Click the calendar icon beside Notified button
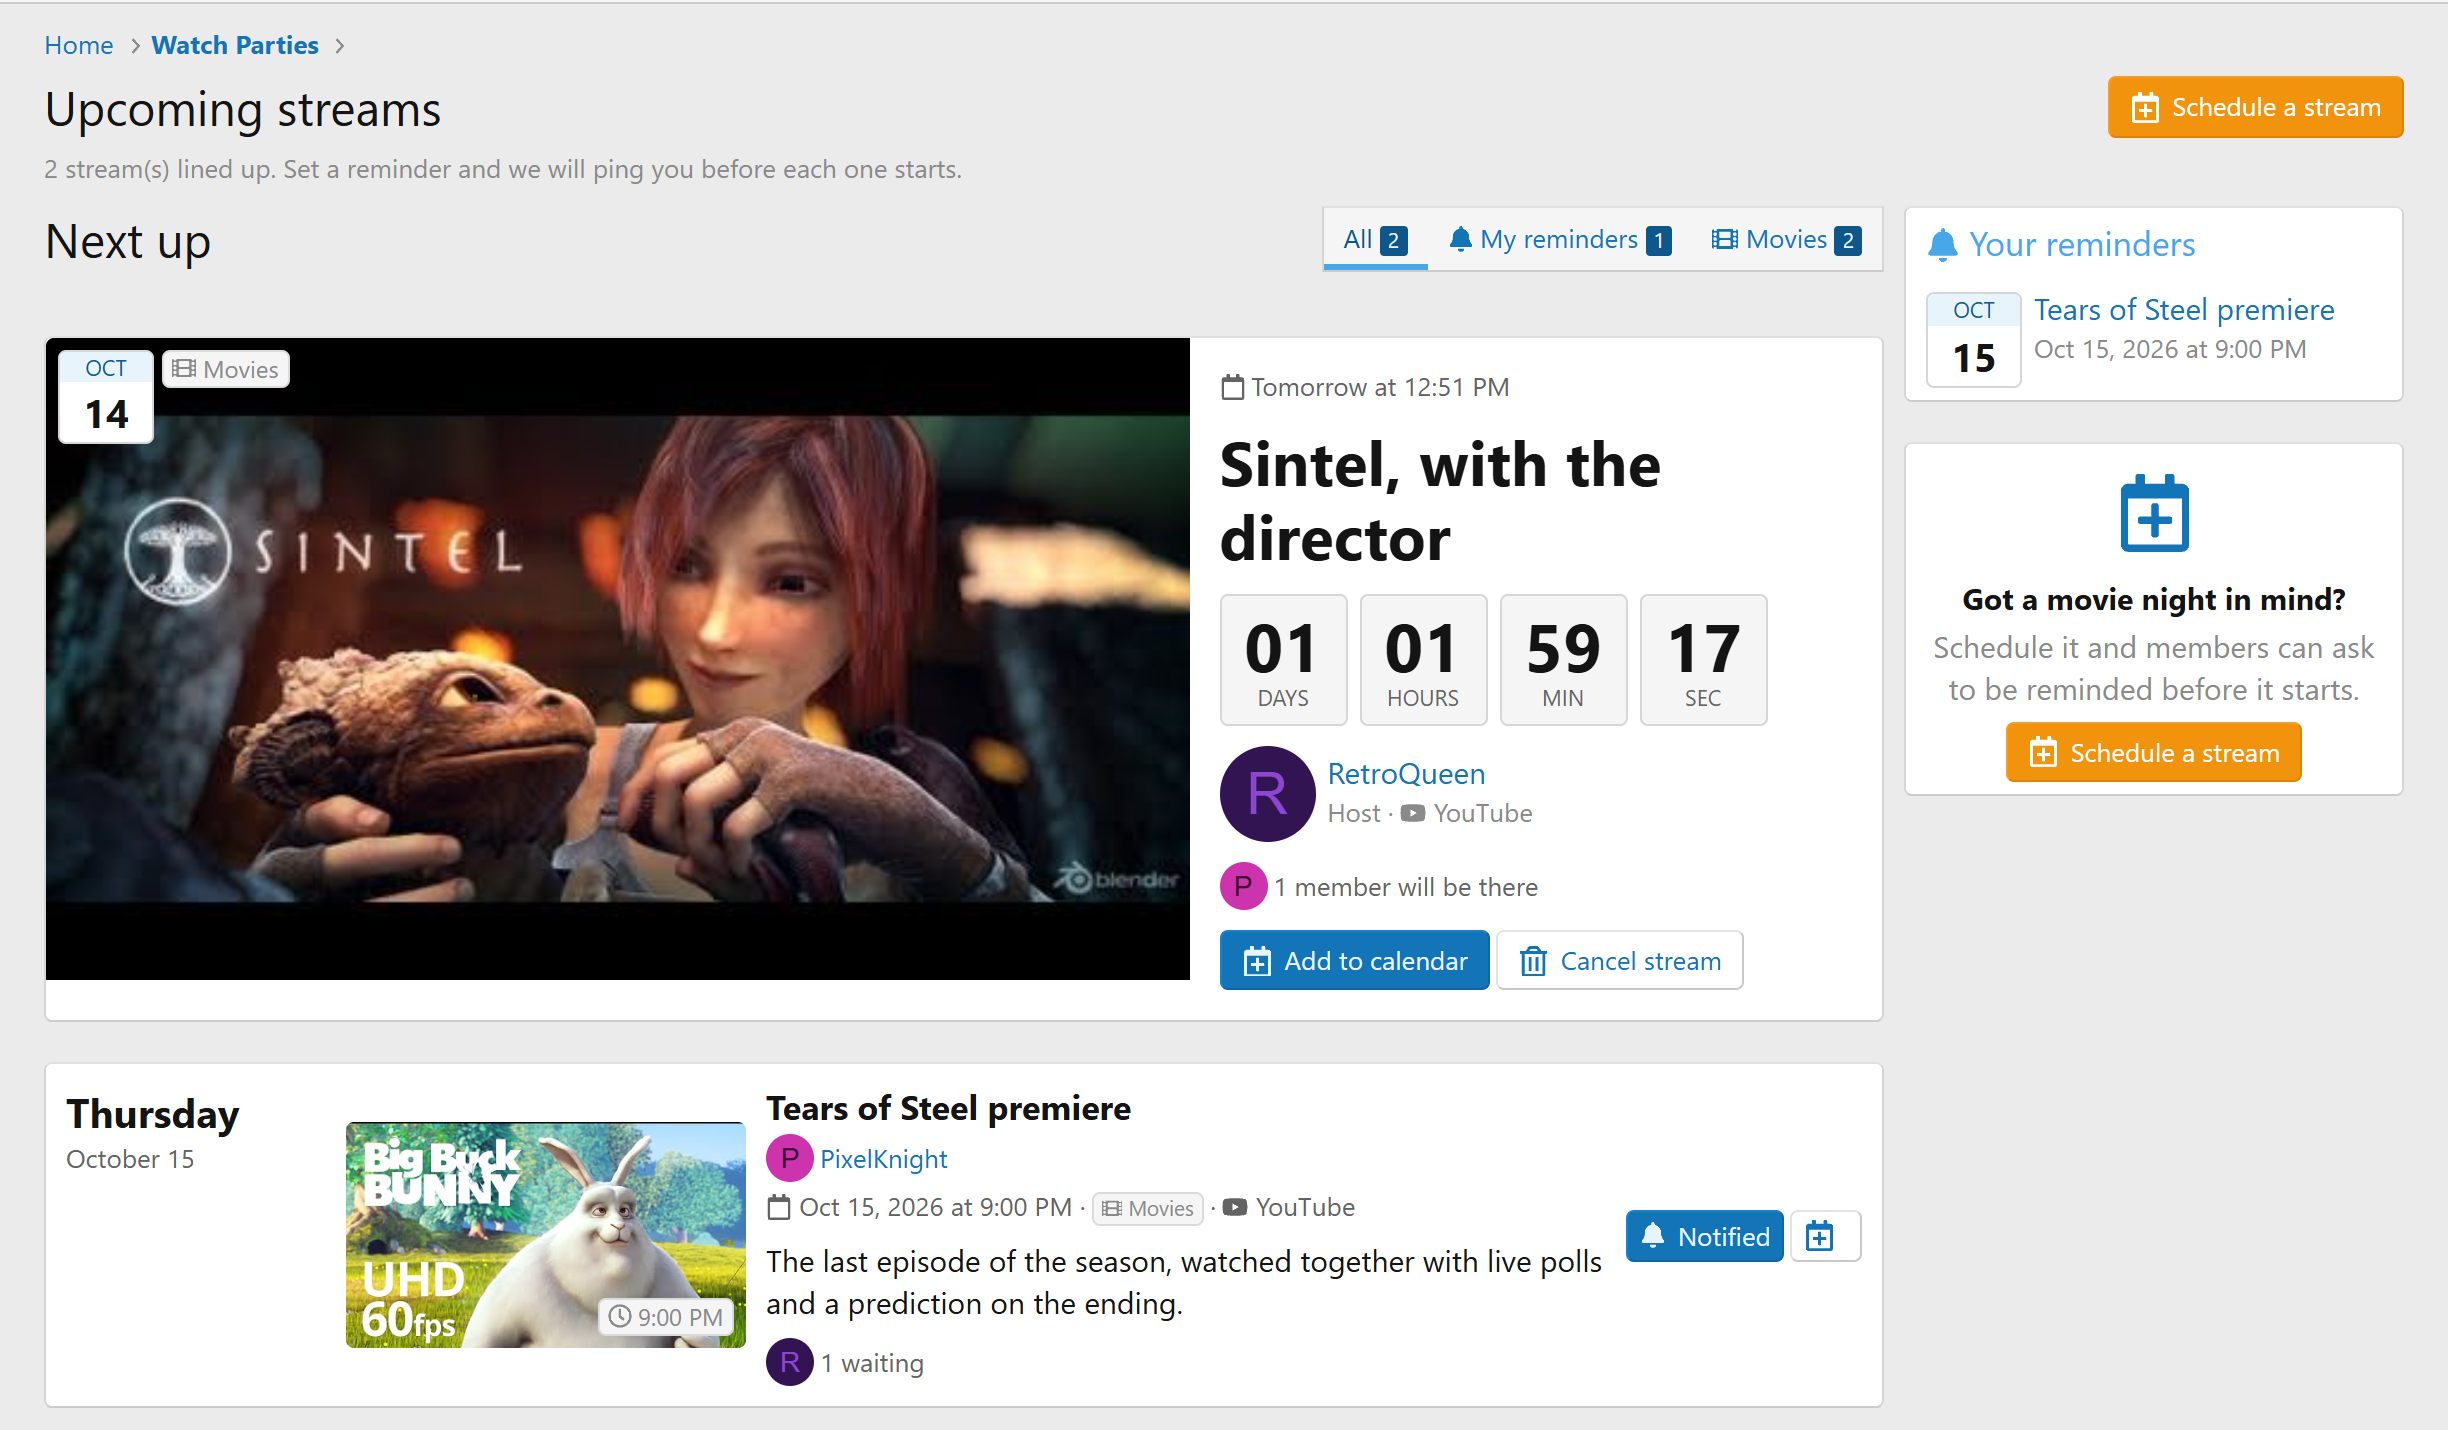Screen dimensions: 2448x1430 [1824, 1237]
